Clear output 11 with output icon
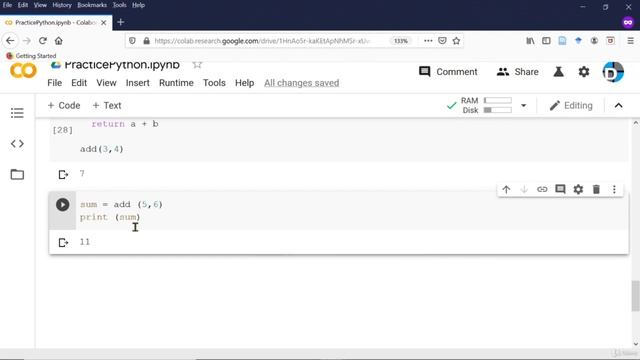Viewport: 640px width, 360px height. click(63, 242)
